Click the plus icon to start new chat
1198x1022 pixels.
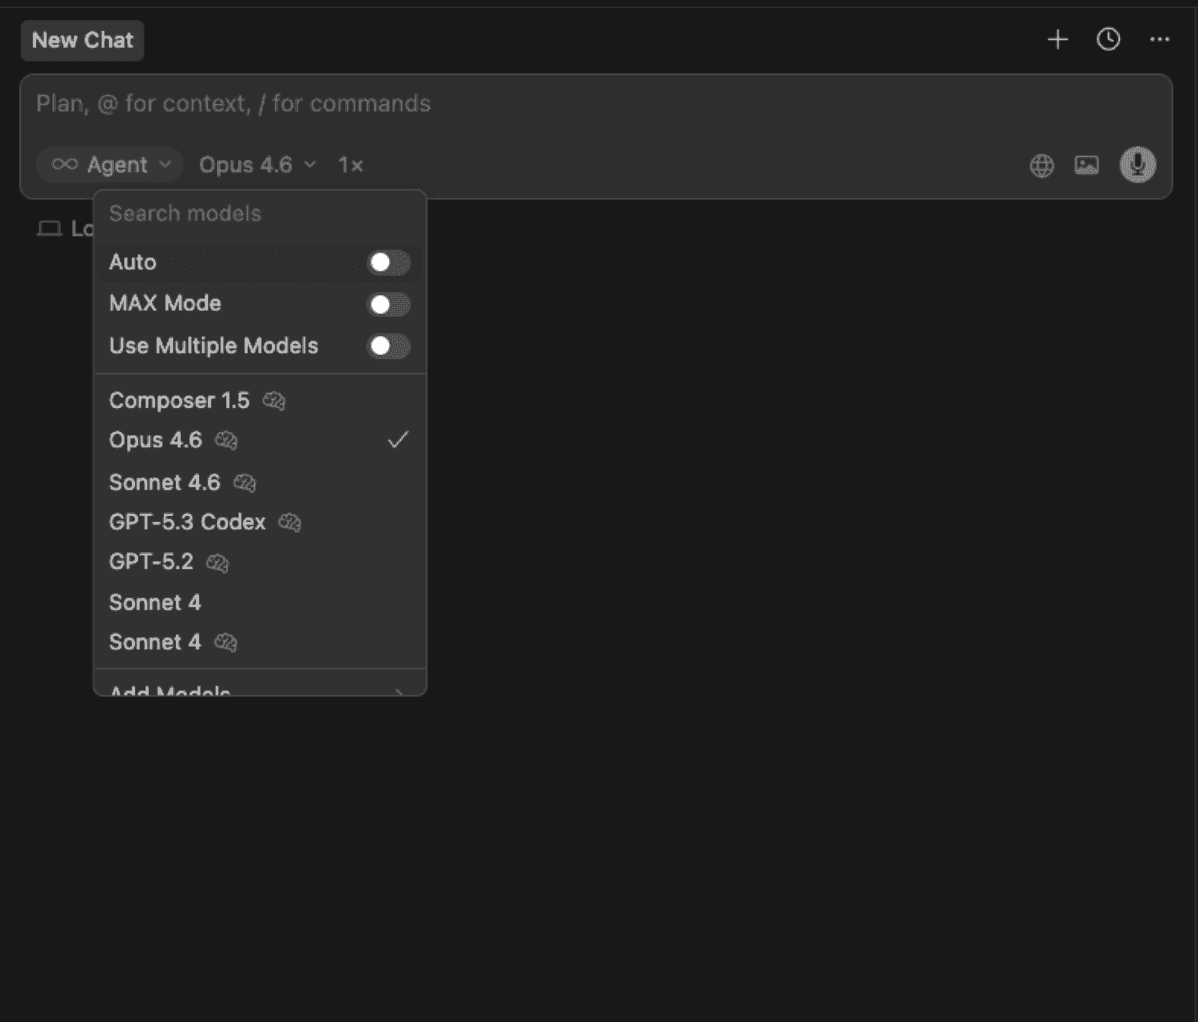click(x=1057, y=40)
